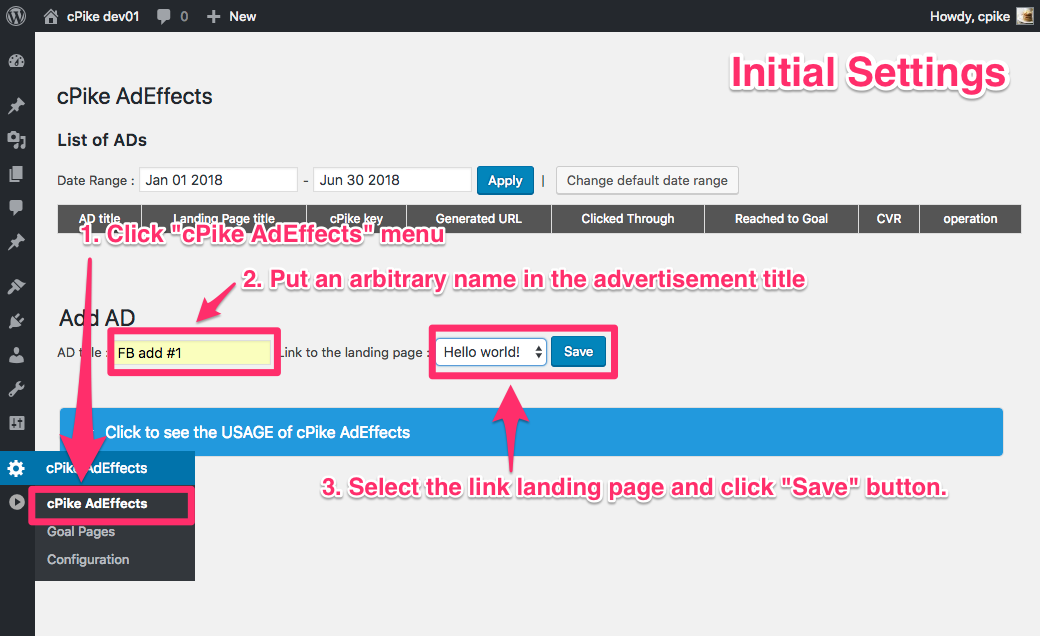Open the Appearance paintbrush icon
This screenshot has height=636, width=1040.
[x=17, y=286]
